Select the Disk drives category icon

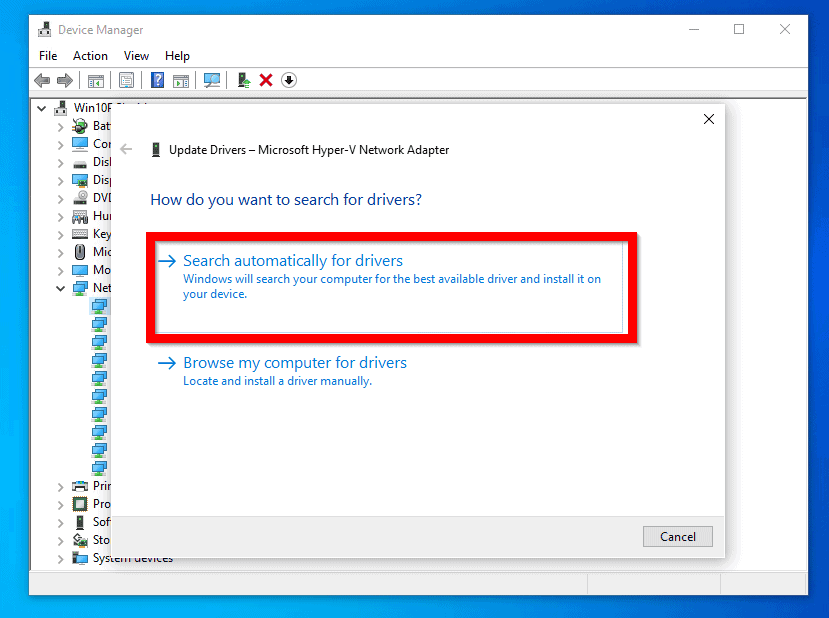click(80, 163)
